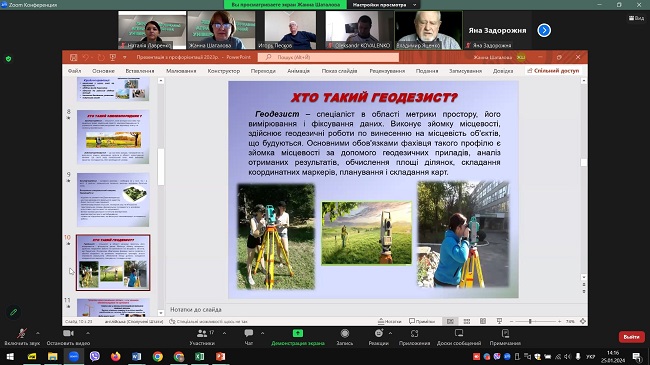Open the Zoom Примечания notes
Screen dimensions: 650x365
pos(505,337)
